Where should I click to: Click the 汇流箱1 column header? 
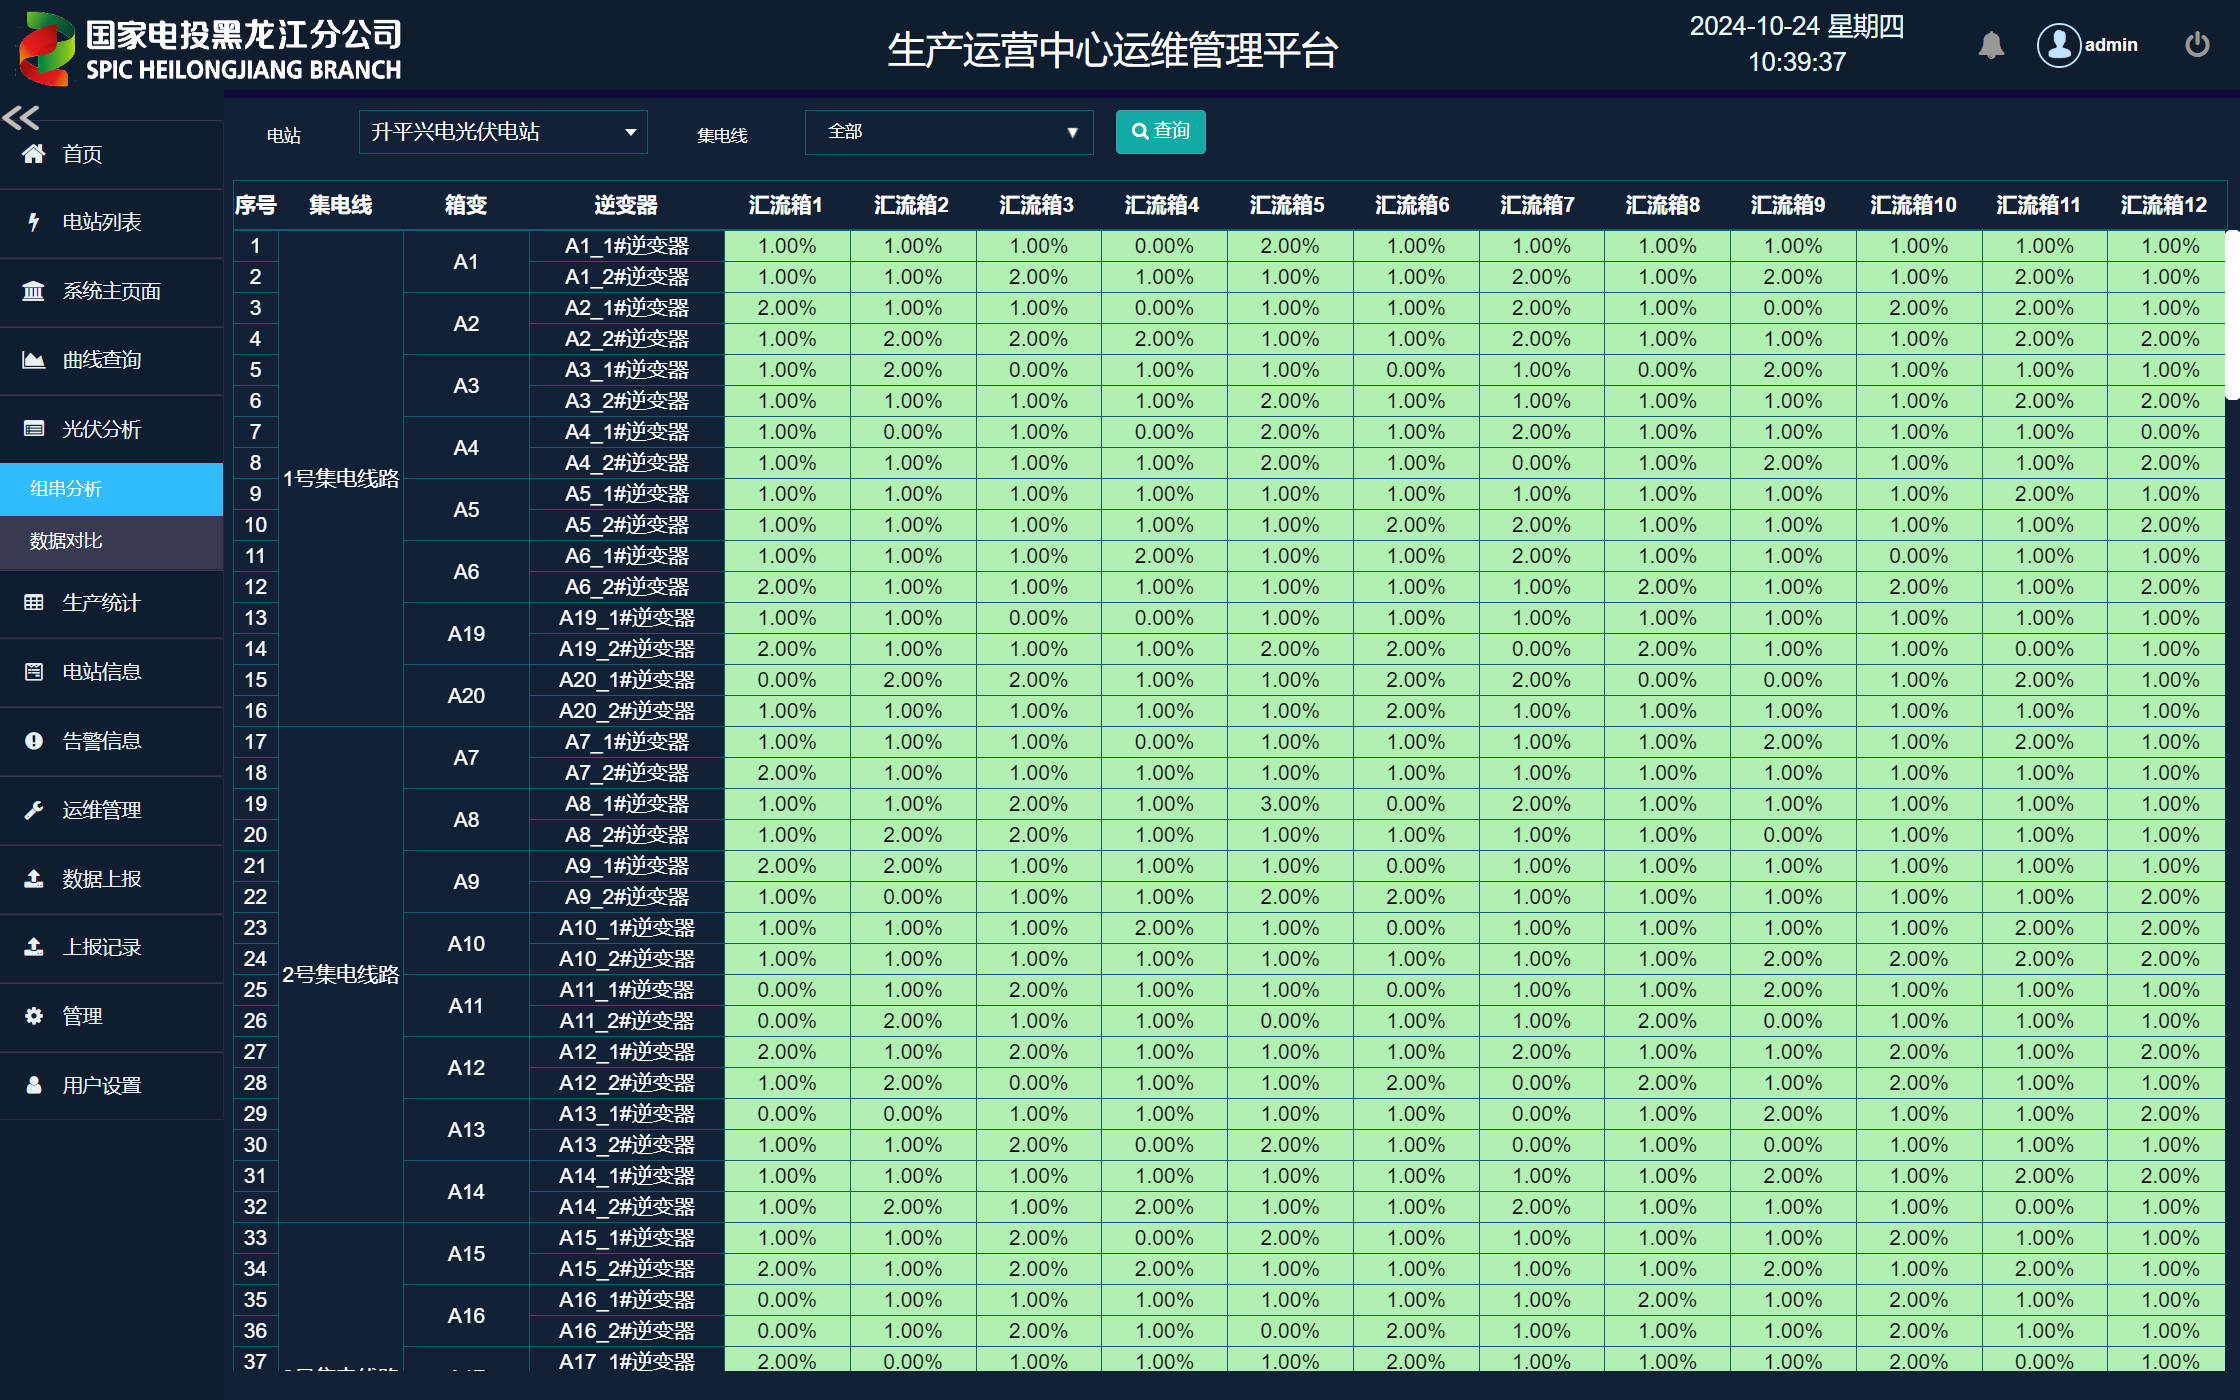(x=786, y=205)
